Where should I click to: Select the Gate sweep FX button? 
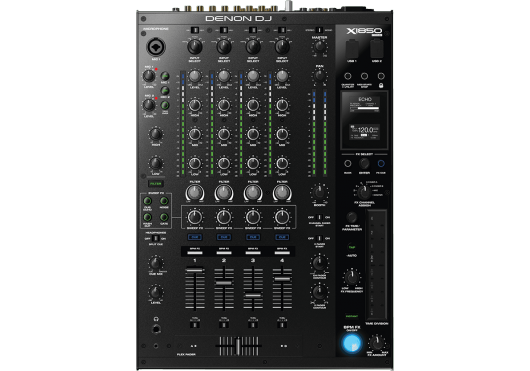tap(164, 217)
